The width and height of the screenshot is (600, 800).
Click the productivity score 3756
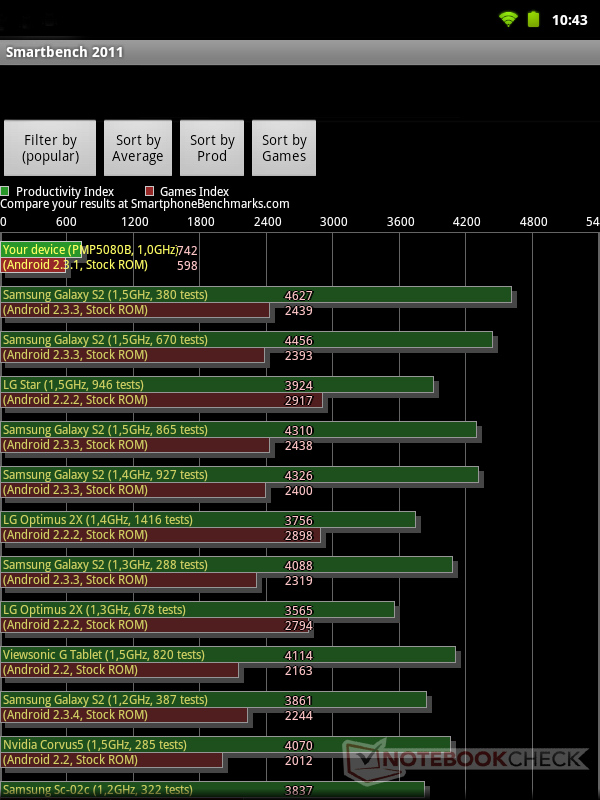click(x=298, y=520)
